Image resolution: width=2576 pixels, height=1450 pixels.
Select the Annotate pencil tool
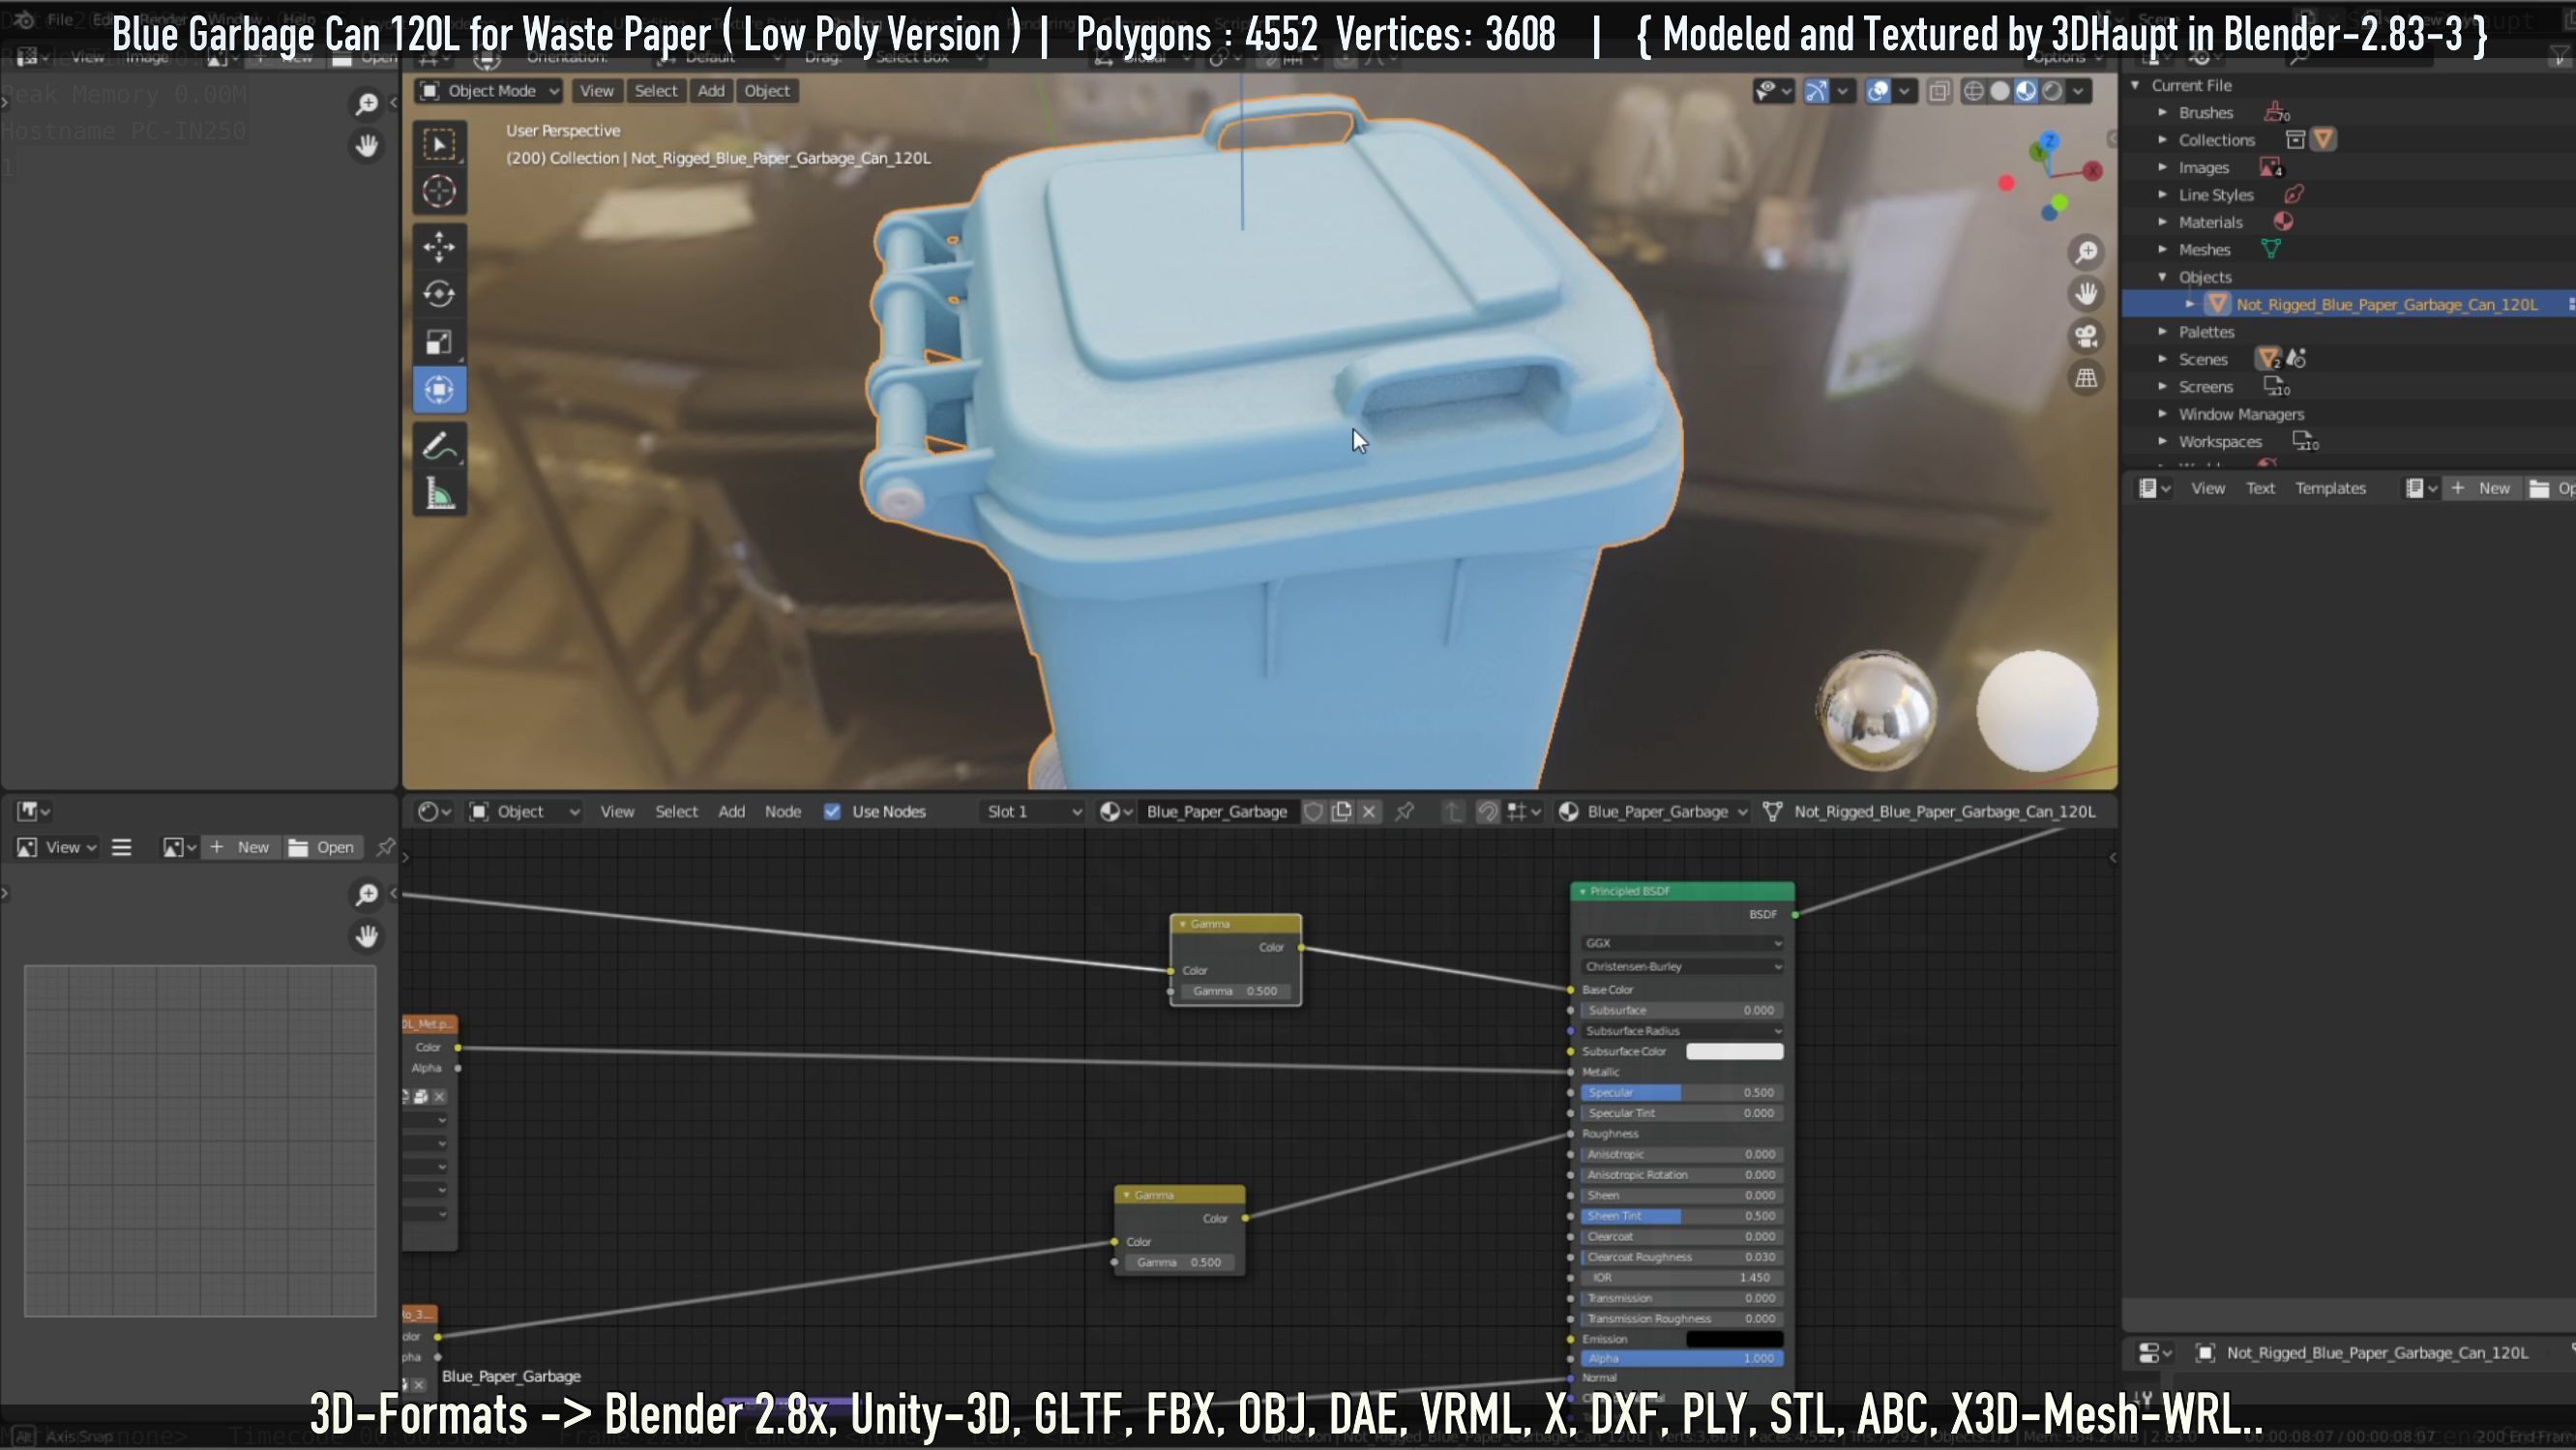pyautogui.click(x=439, y=446)
